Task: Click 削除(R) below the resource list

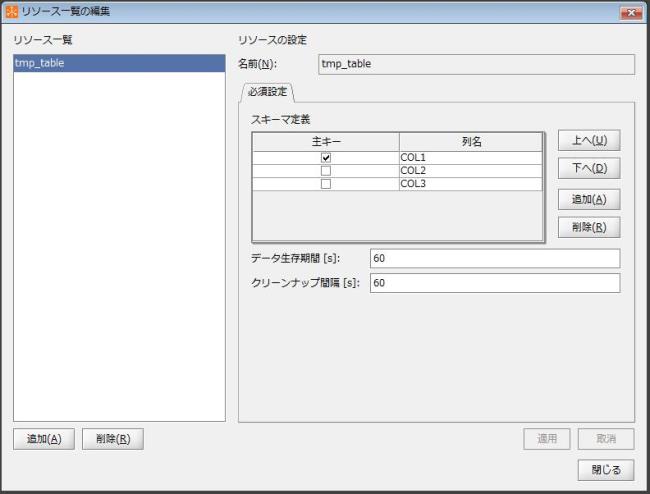Action: point(112,439)
